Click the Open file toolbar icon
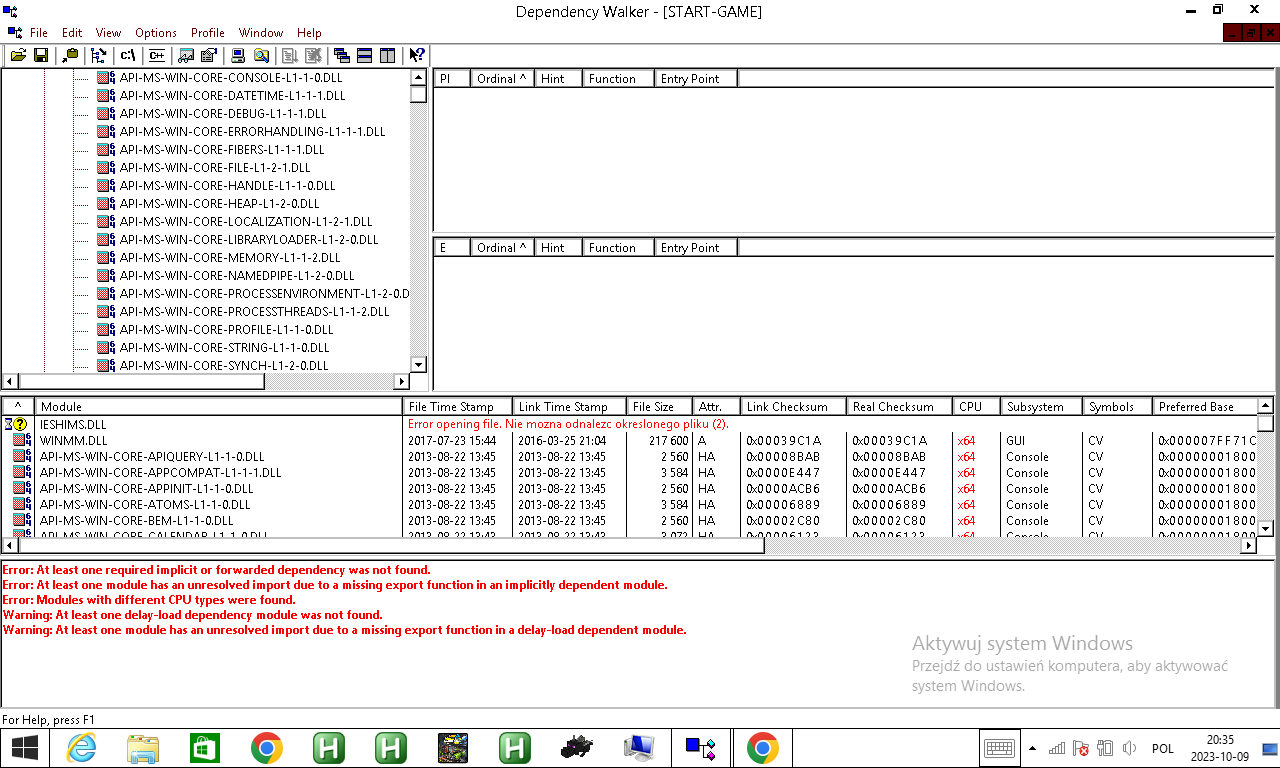The height and width of the screenshot is (768, 1280). 18,56
